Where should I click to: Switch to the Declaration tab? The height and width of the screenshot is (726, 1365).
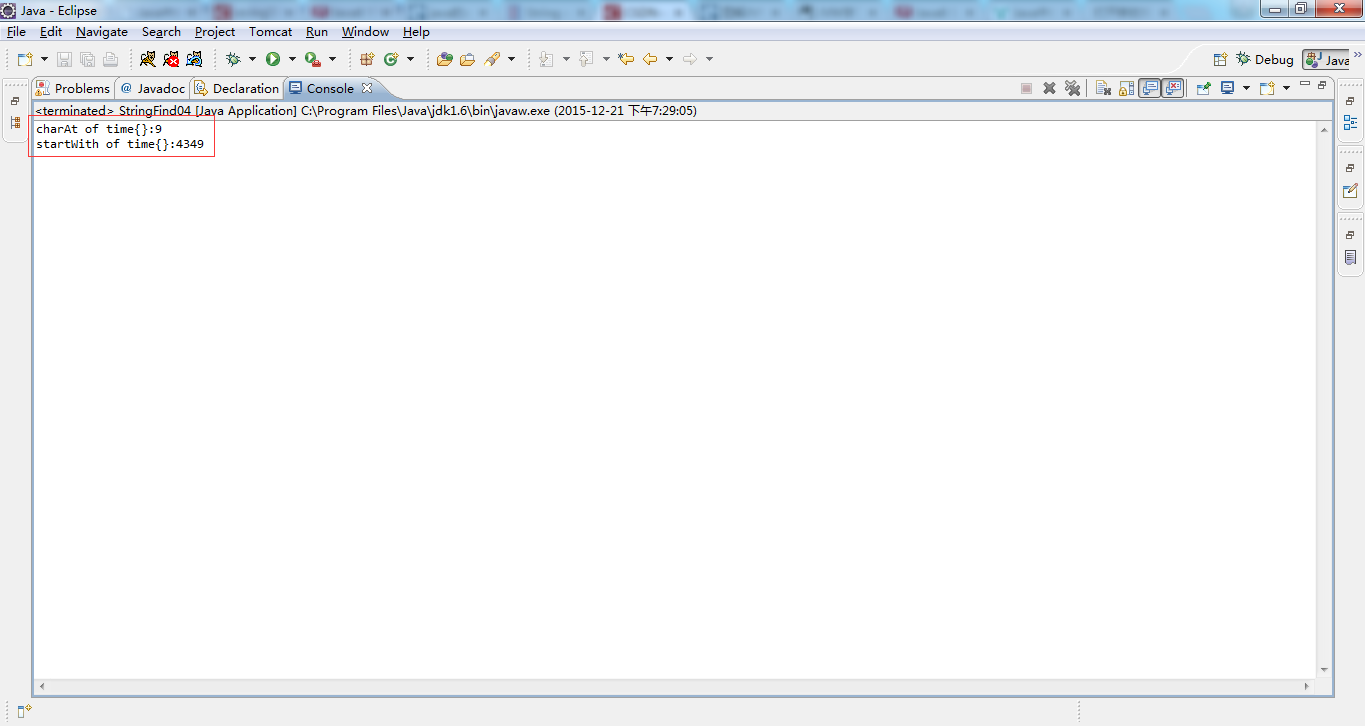coord(237,88)
